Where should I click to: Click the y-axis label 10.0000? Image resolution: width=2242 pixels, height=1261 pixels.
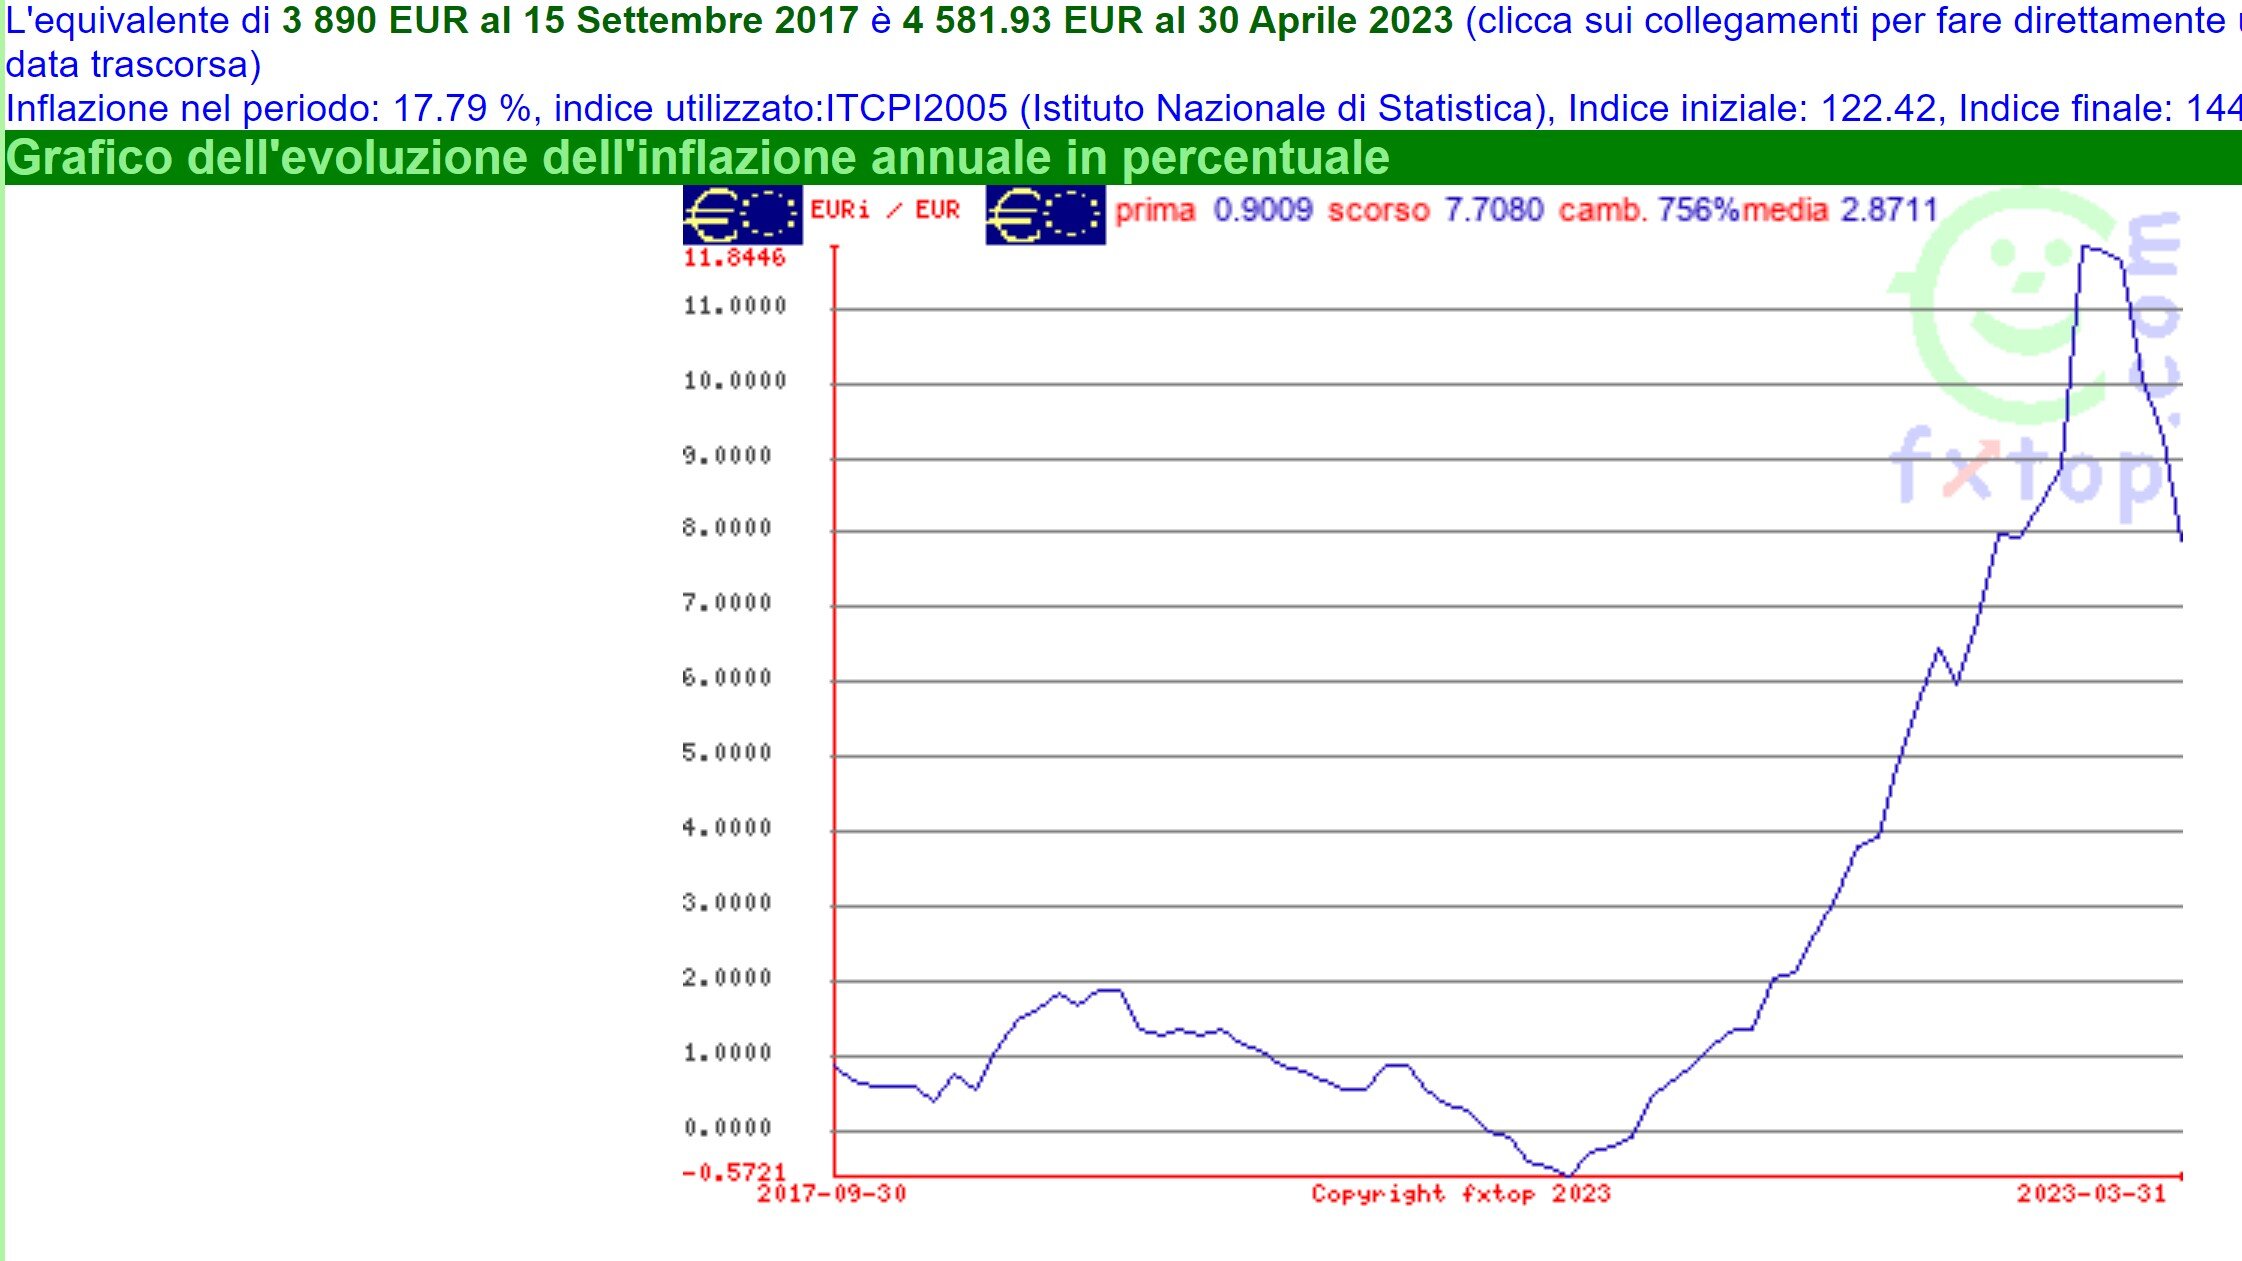735,381
